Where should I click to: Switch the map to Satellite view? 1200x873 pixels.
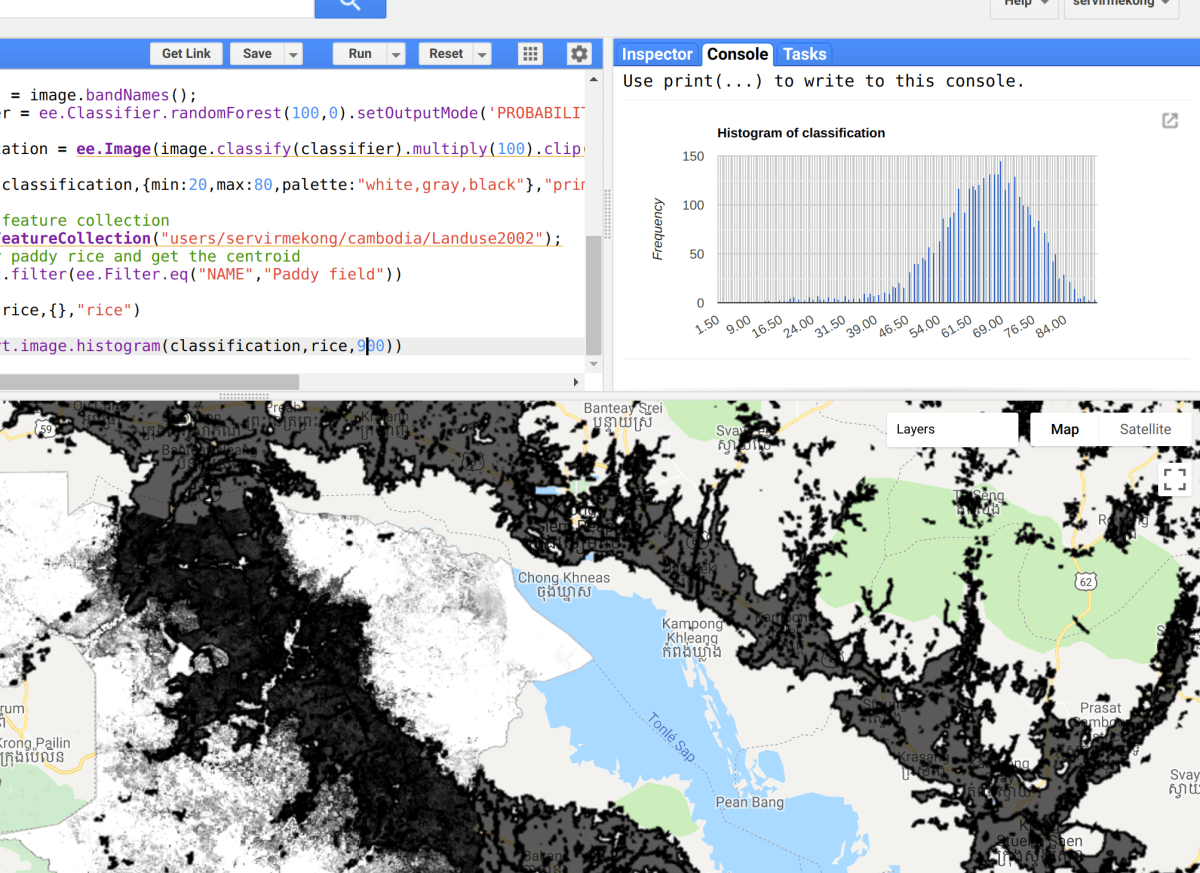1145,429
